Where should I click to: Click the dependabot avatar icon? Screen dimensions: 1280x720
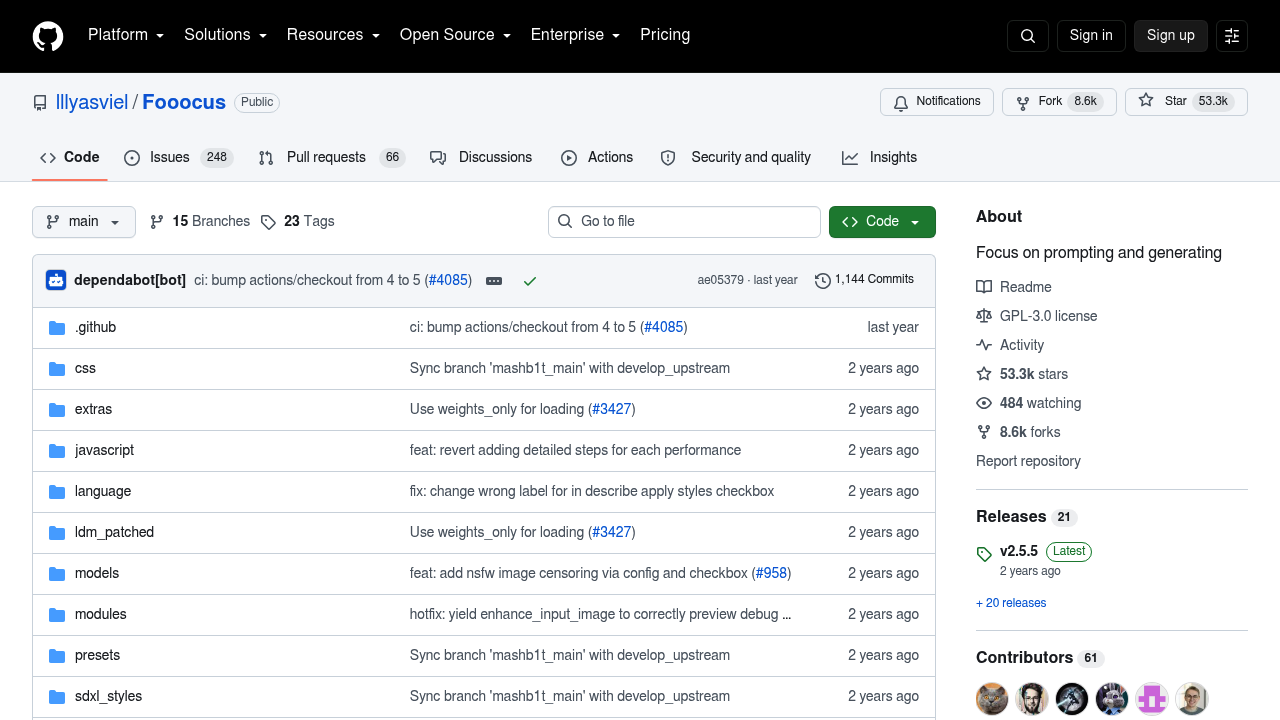pyautogui.click(x=56, y=280)
